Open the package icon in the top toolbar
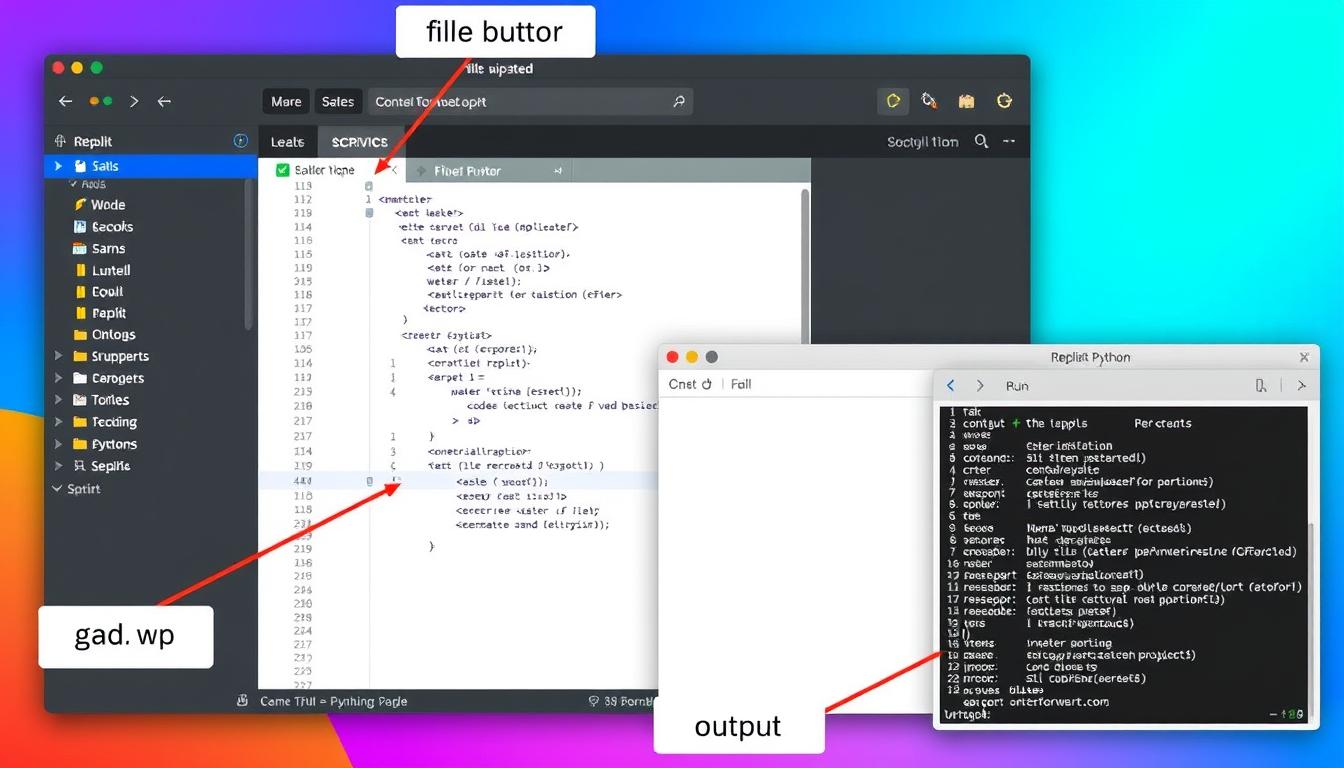The width and height of the screenshot is (1344, 768). click(966, 101)
